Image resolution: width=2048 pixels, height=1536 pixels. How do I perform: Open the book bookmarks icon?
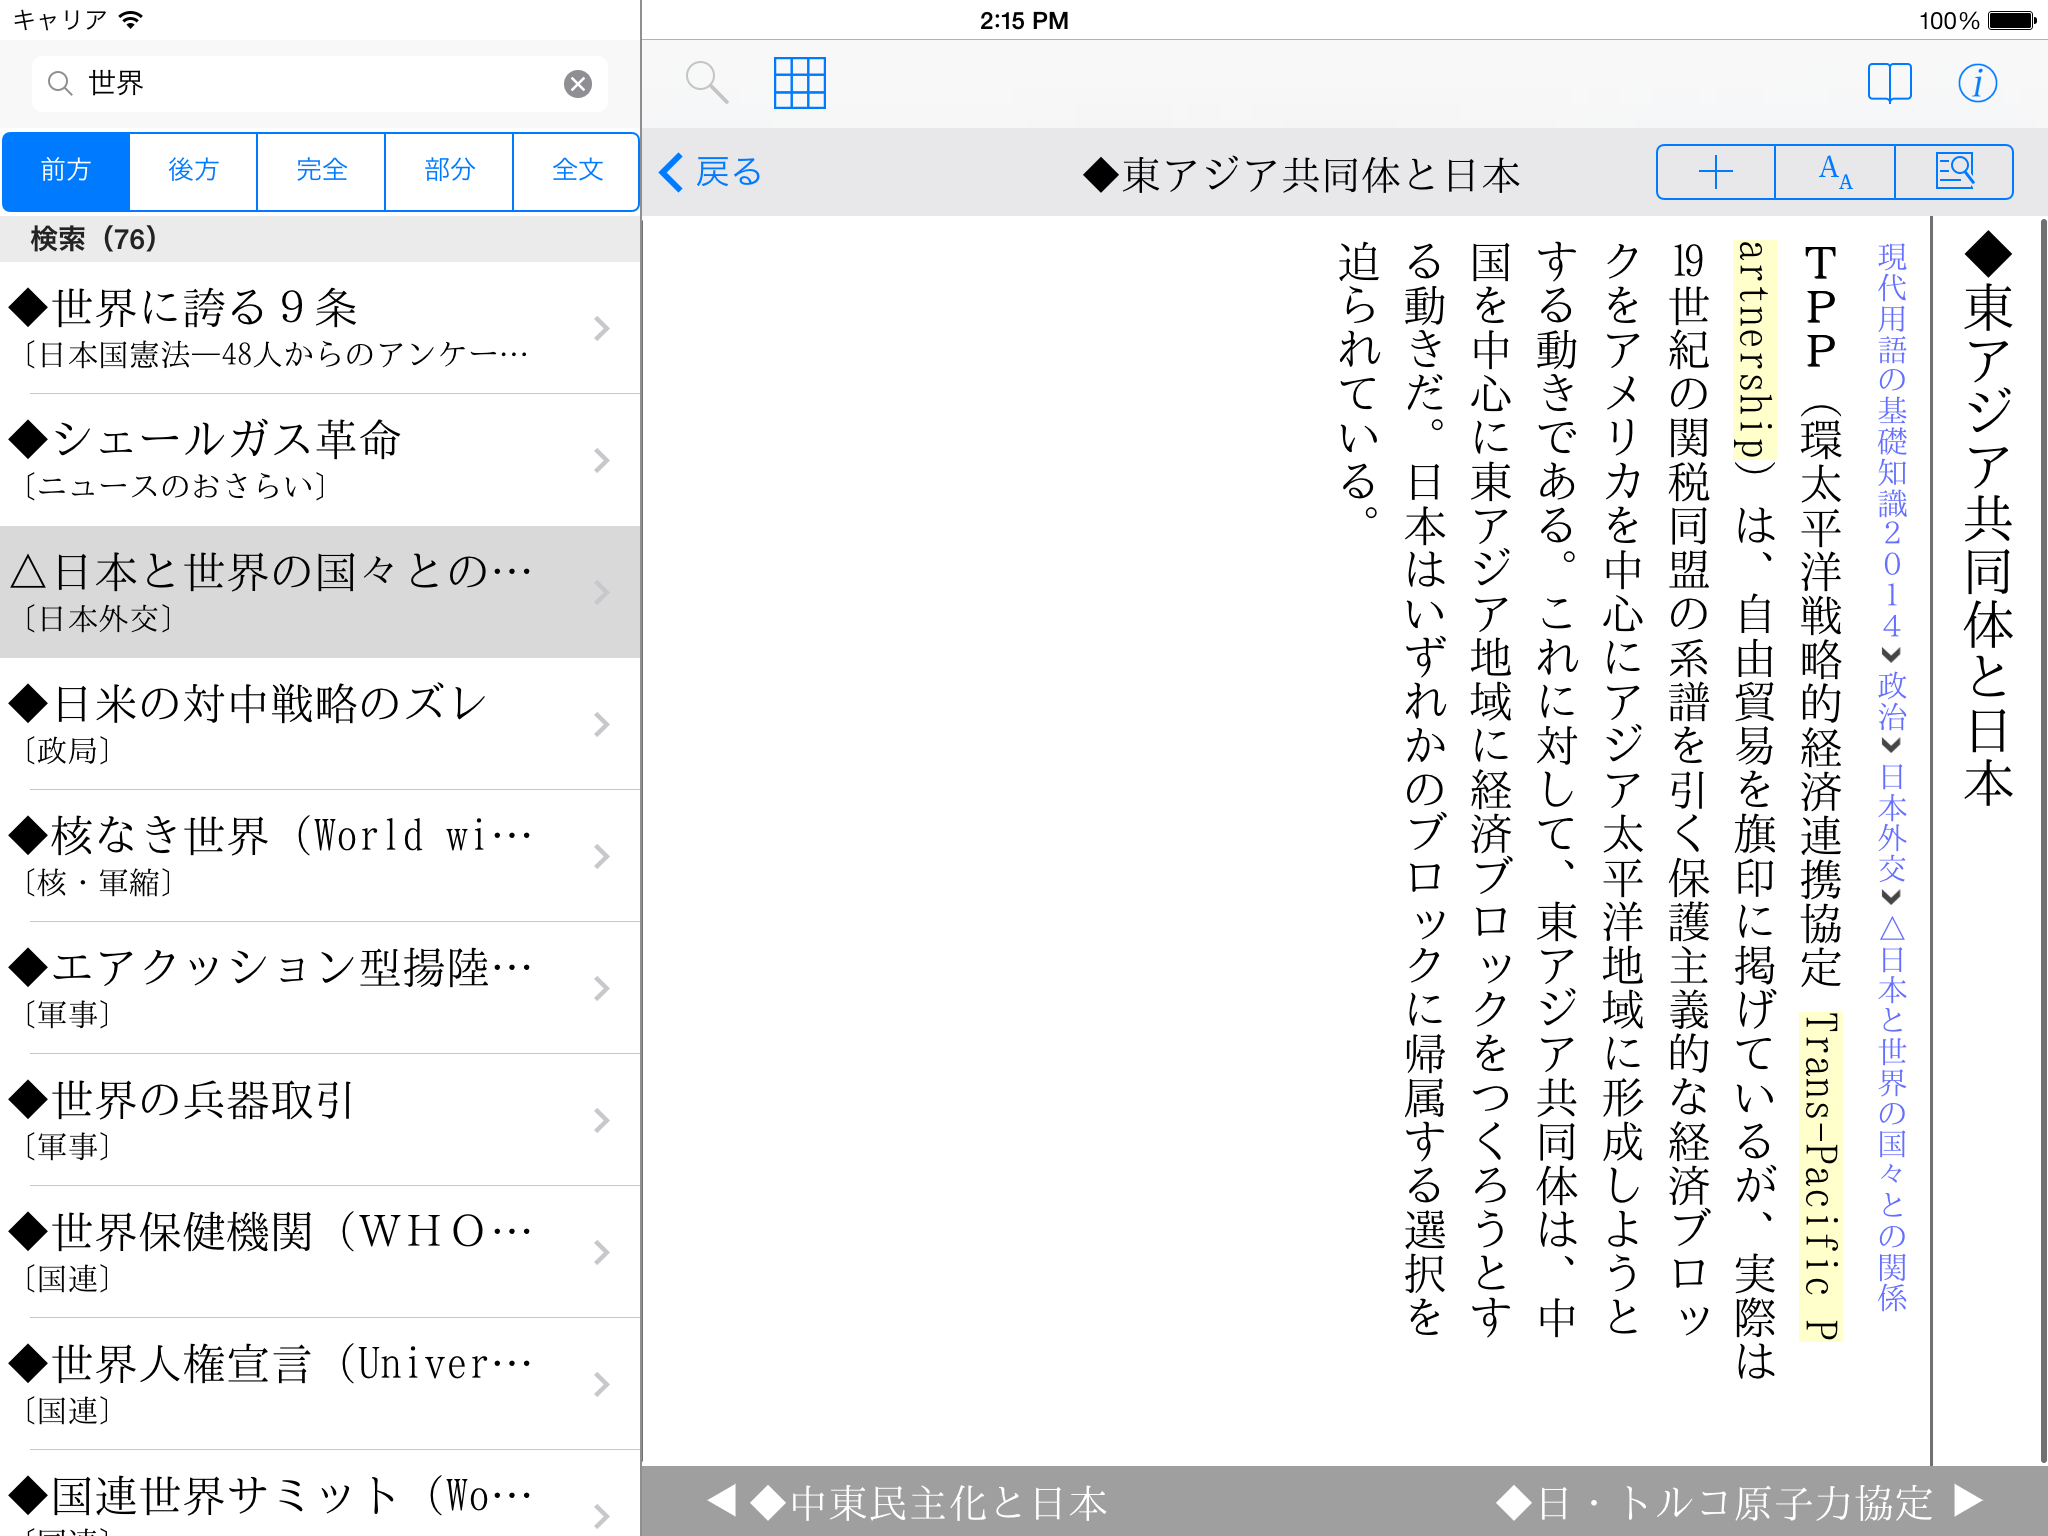(x=1889, y=82)
